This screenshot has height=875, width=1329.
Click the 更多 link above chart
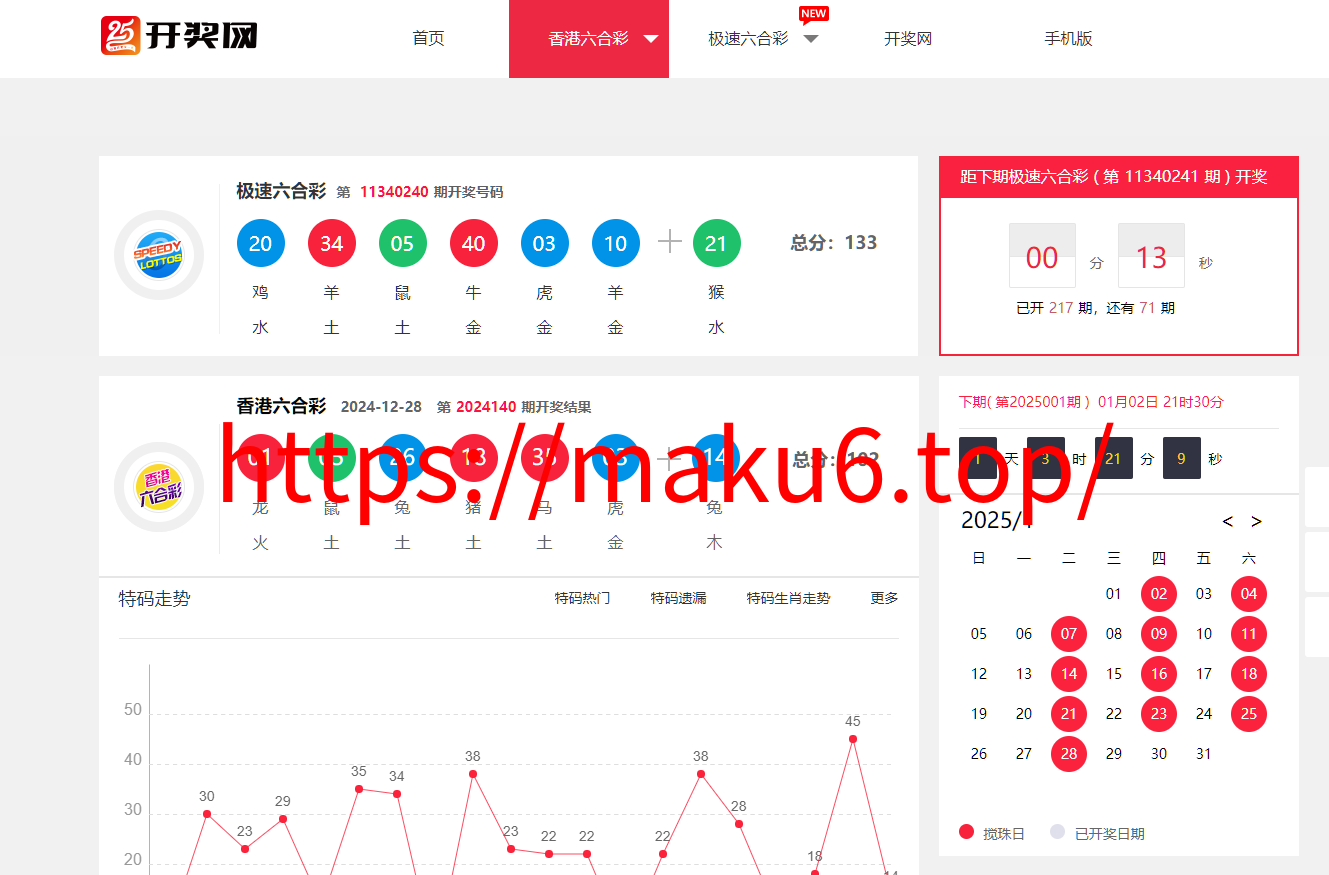(884, 598)
